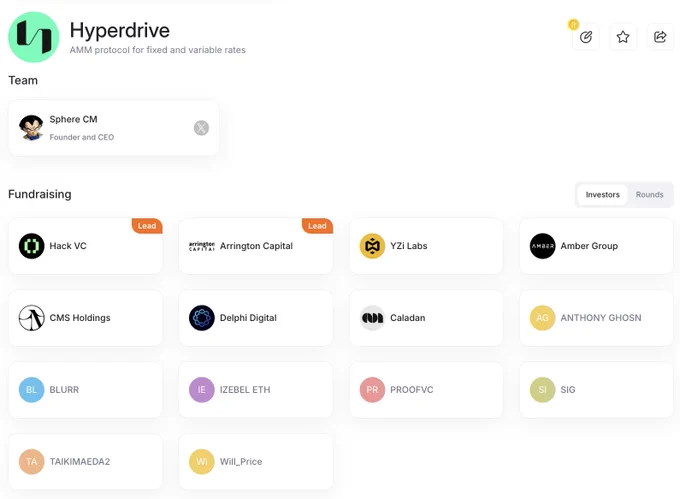Click the Caladan logo icon
Screen dimensions: 680x499
click(372, 318)
